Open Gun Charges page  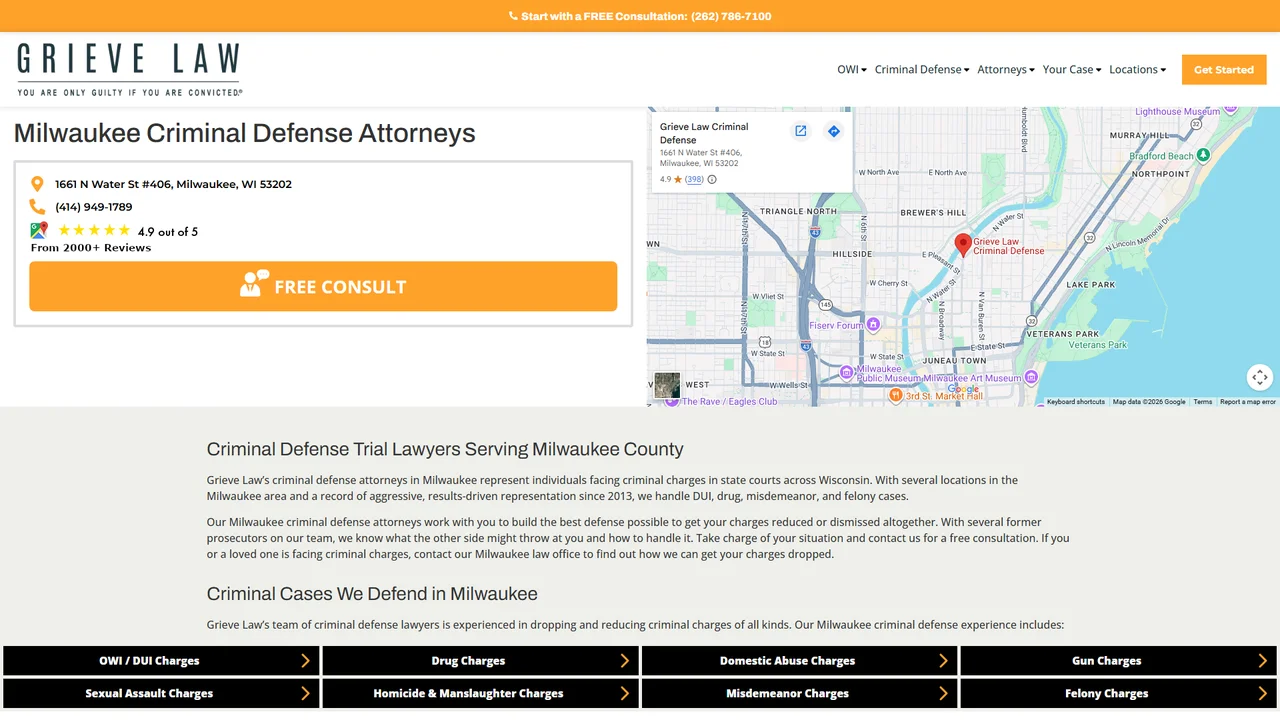tap(1118, 661)
